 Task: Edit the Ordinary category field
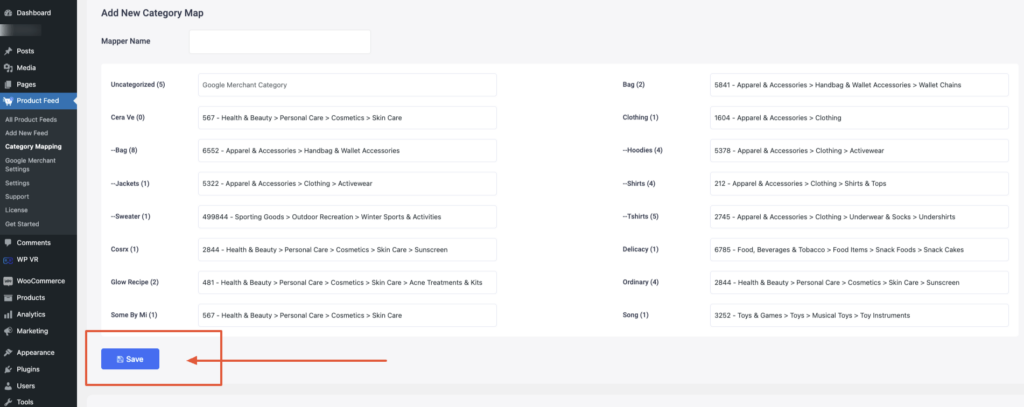point(859,282)
